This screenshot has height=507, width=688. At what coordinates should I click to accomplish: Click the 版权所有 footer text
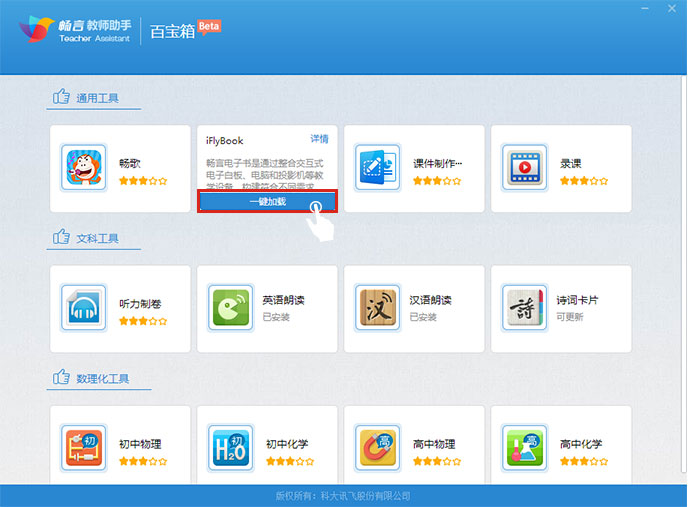[343, 496]
